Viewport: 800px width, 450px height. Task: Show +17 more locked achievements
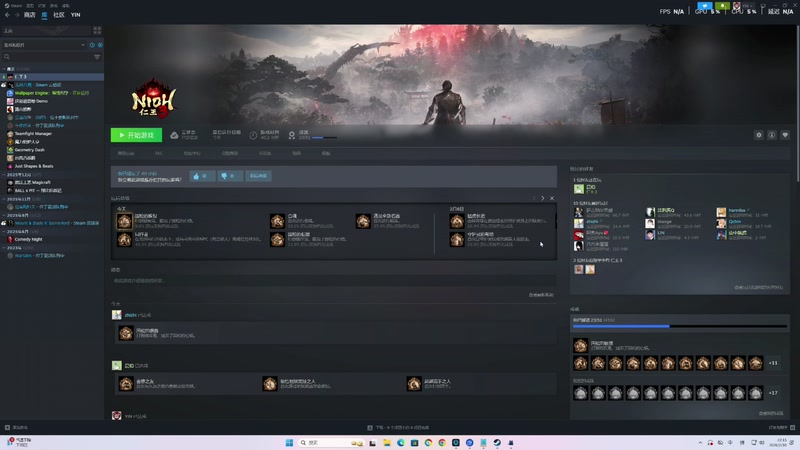pyautogui.click(x=773, y=393)
